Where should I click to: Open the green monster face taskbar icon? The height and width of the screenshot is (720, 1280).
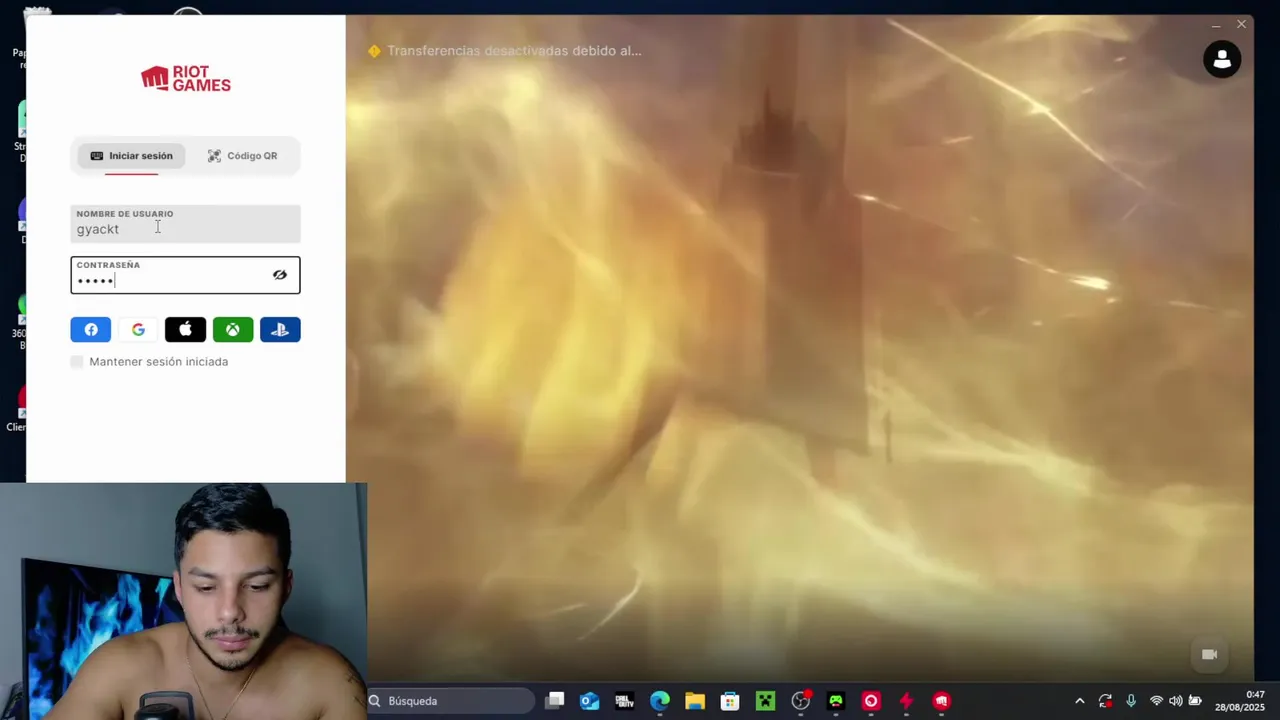[836, 701]
